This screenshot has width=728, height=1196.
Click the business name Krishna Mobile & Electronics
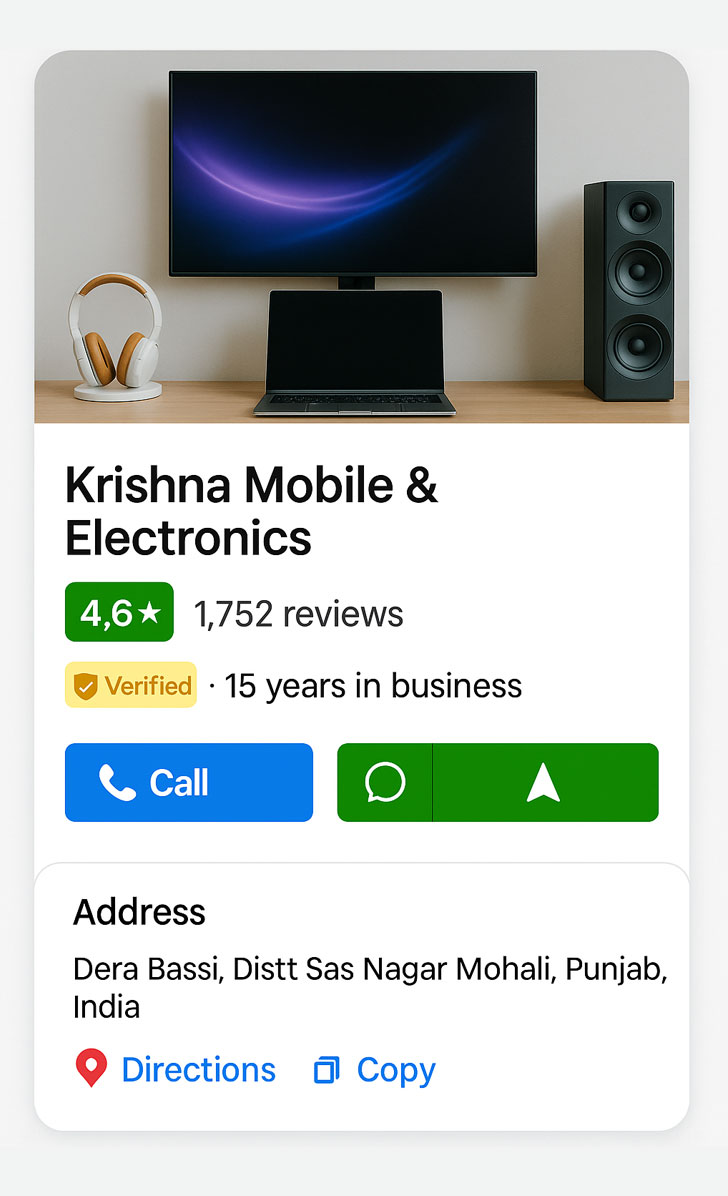(x=251, y=511)
